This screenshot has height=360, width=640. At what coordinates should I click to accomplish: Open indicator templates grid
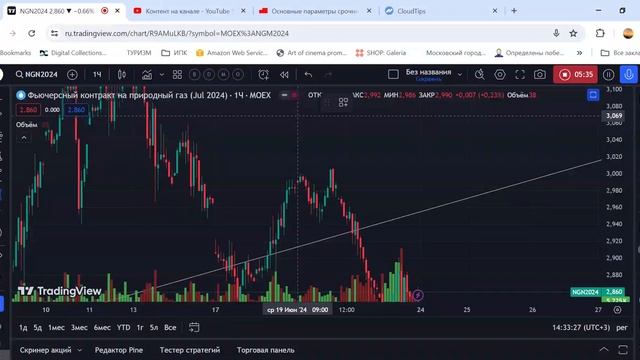177,74
